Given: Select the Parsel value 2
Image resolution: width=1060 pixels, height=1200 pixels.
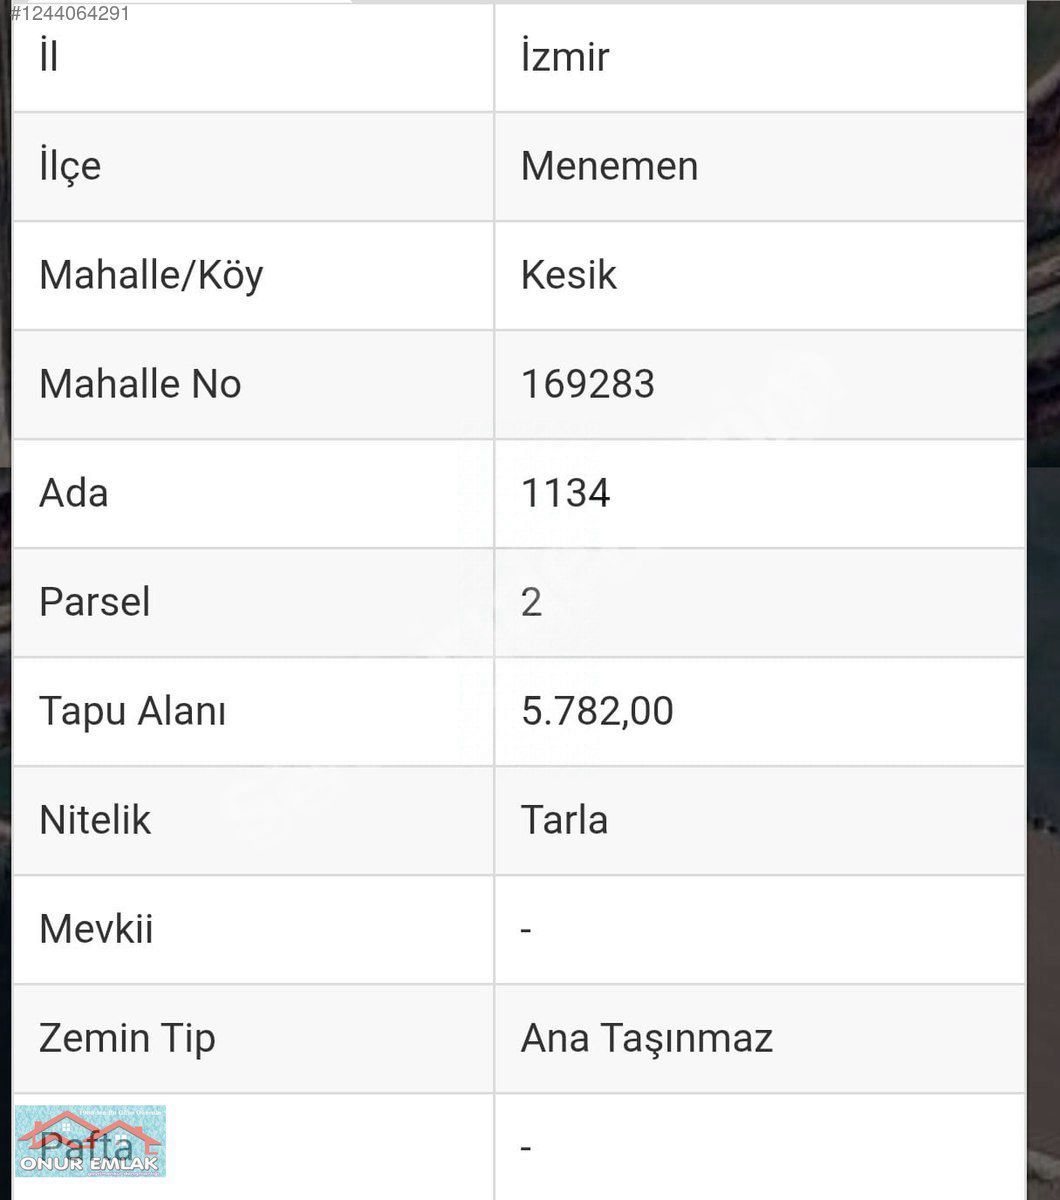Looking at the screenshot, I should point(531,602).
